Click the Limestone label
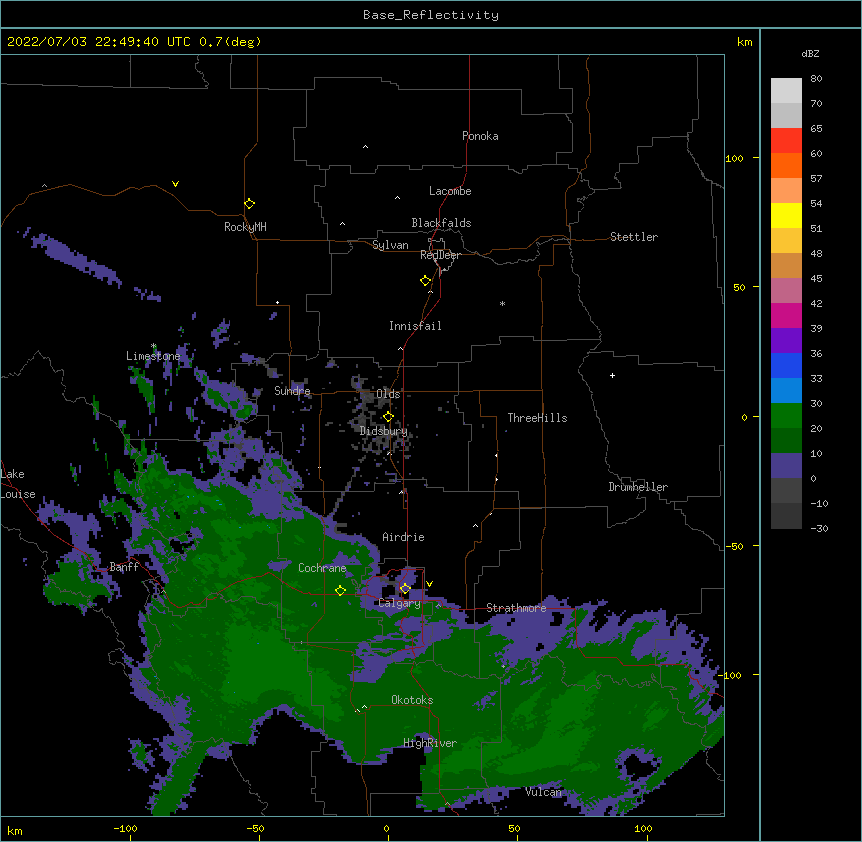This screenshot has width=862, height=842. click(x=153, y=356)
